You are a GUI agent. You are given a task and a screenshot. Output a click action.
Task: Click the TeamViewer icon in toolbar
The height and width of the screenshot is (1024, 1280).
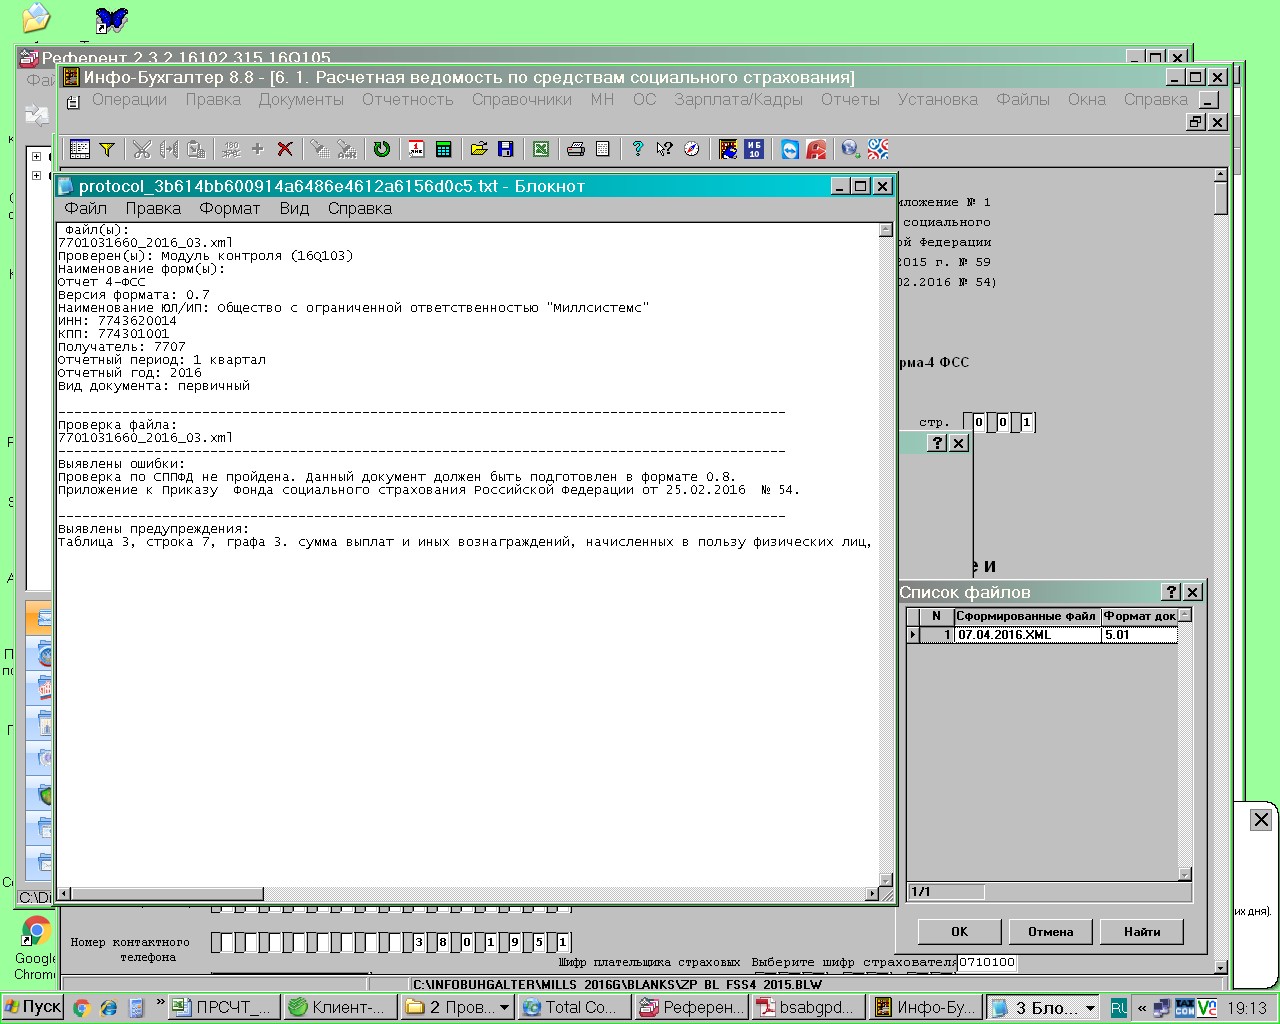point(790,149)
